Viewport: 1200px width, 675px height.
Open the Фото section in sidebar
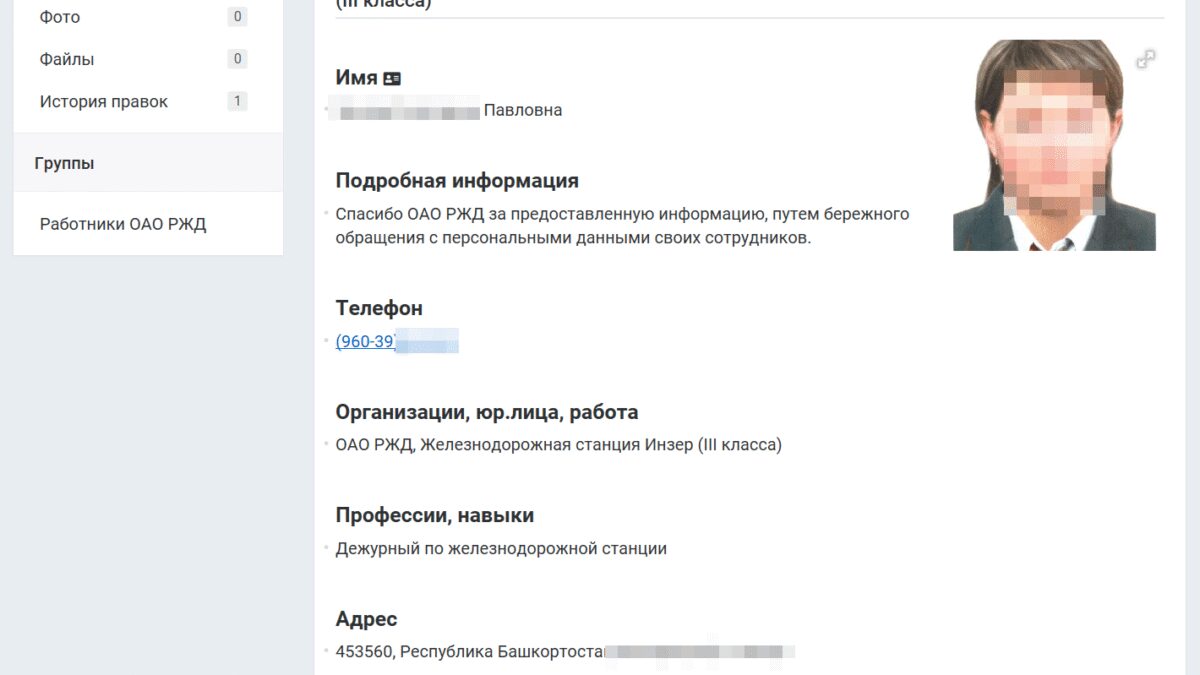(x=60, y=17)
